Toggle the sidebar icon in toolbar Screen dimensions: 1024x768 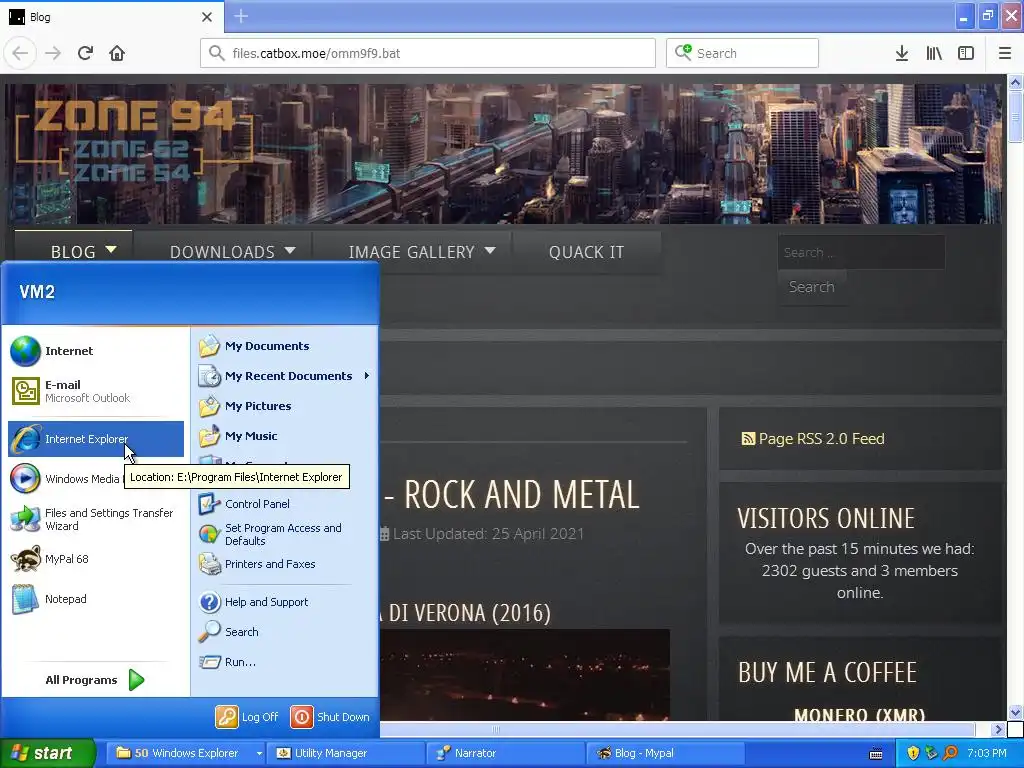pos(966,53)
